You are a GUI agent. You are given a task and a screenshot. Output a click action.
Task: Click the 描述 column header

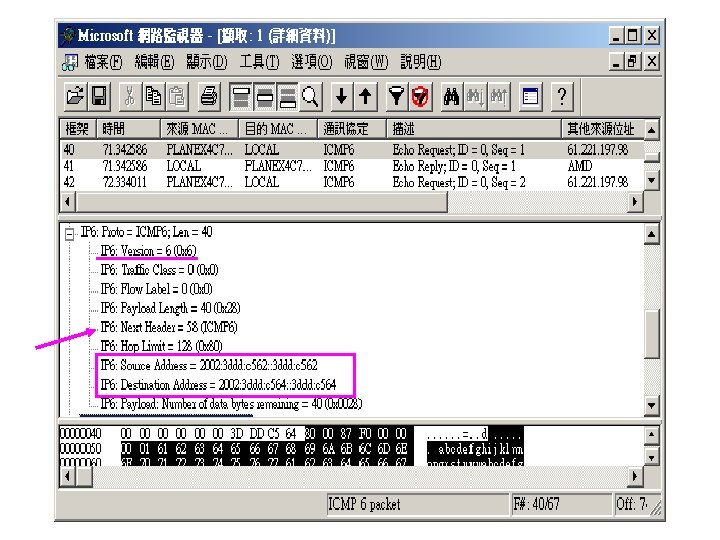[x=474, y=129]
